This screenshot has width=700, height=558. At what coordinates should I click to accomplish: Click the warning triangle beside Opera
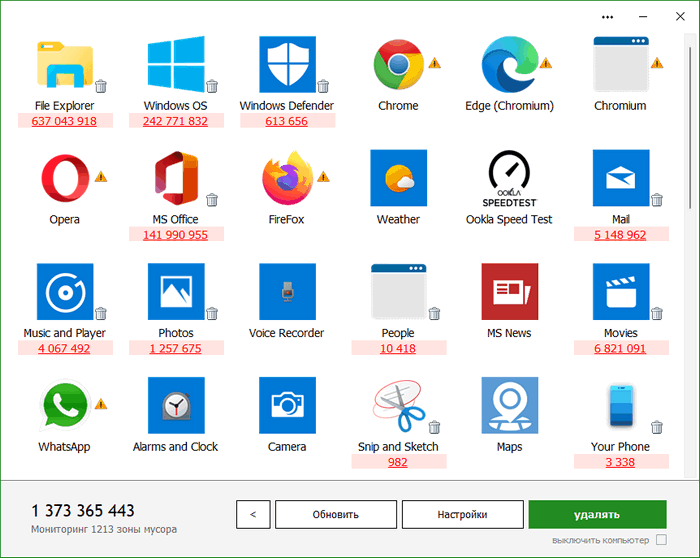(x=101, y=177)
